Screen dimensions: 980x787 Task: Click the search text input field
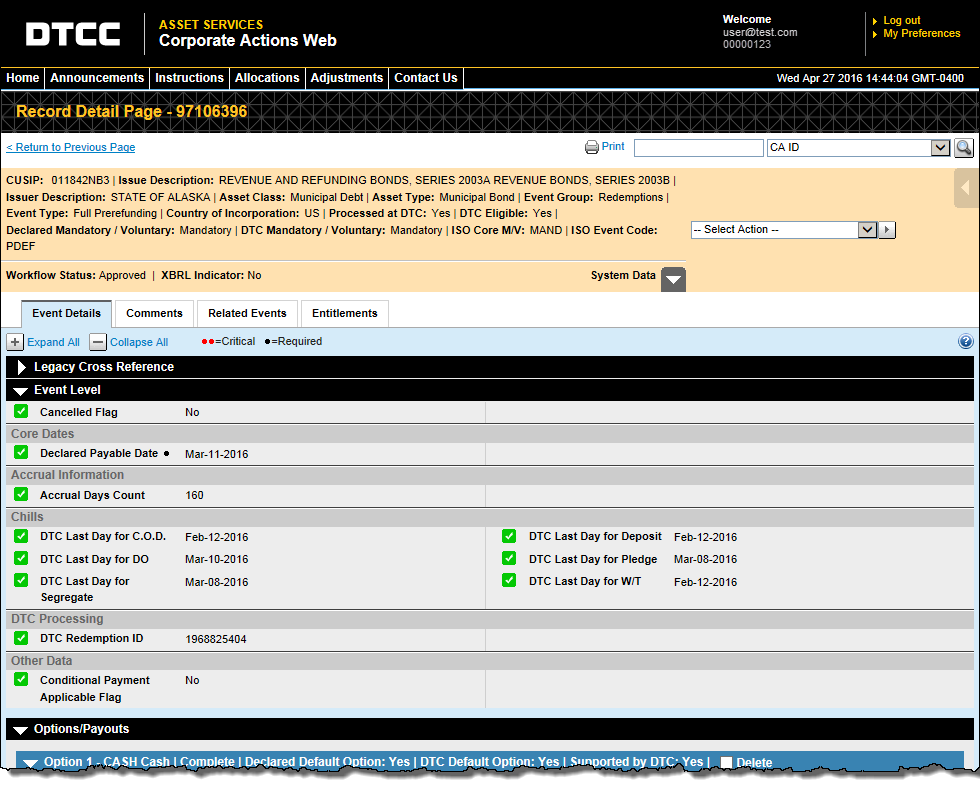click(698, 148)
